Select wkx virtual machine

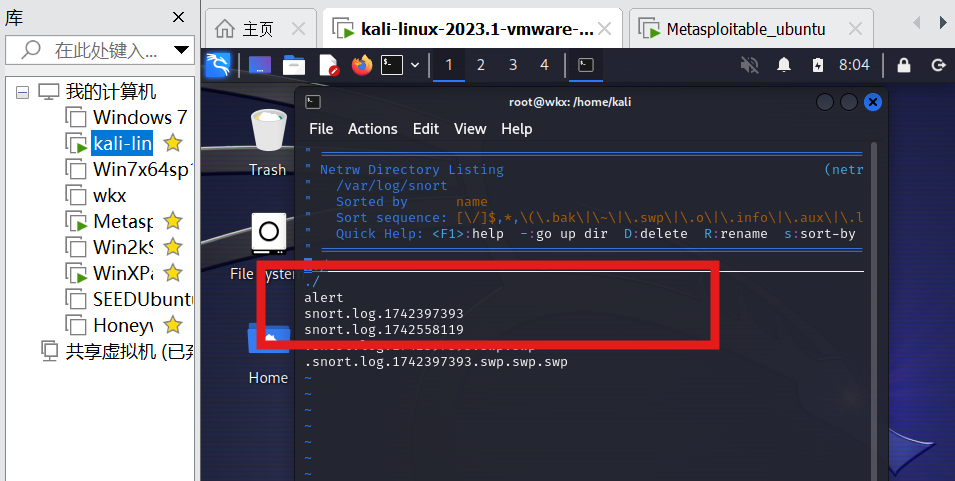[110, 195]
